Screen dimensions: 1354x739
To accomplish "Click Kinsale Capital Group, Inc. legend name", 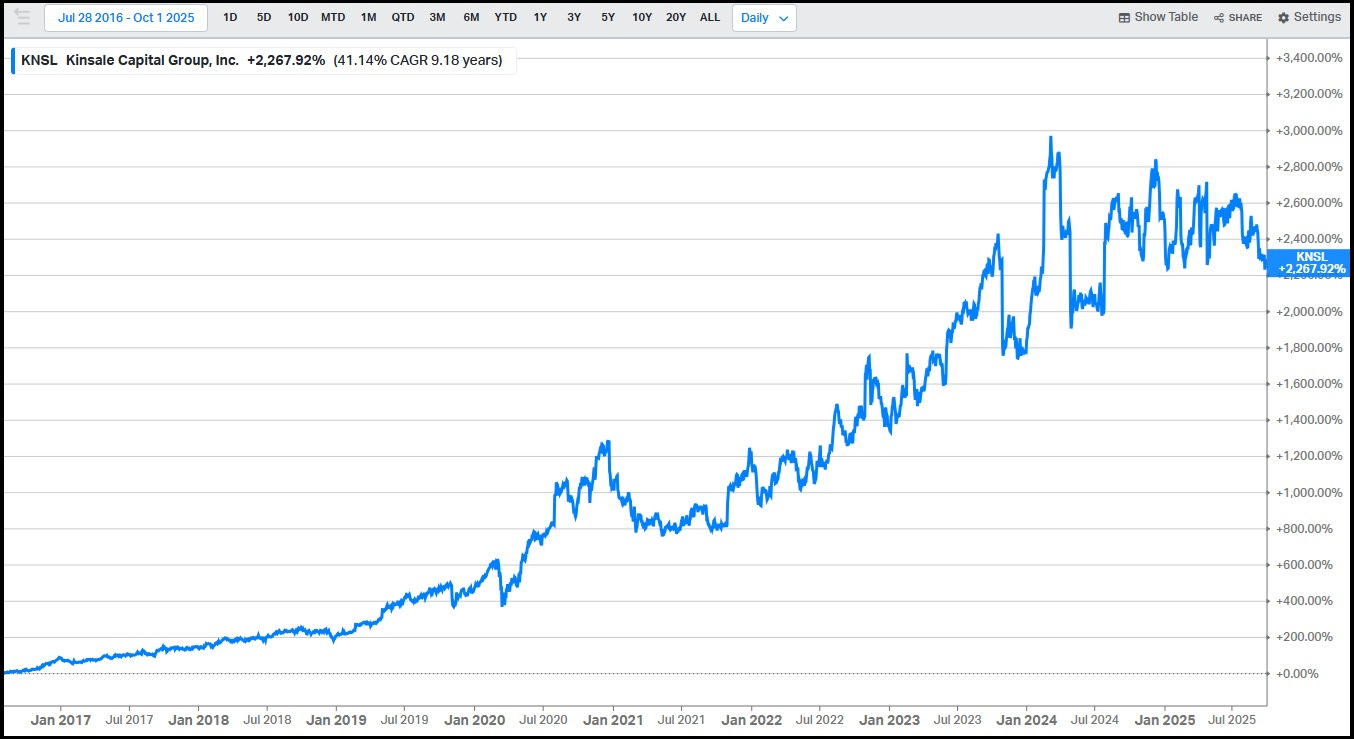I will (x=152, y=60).
